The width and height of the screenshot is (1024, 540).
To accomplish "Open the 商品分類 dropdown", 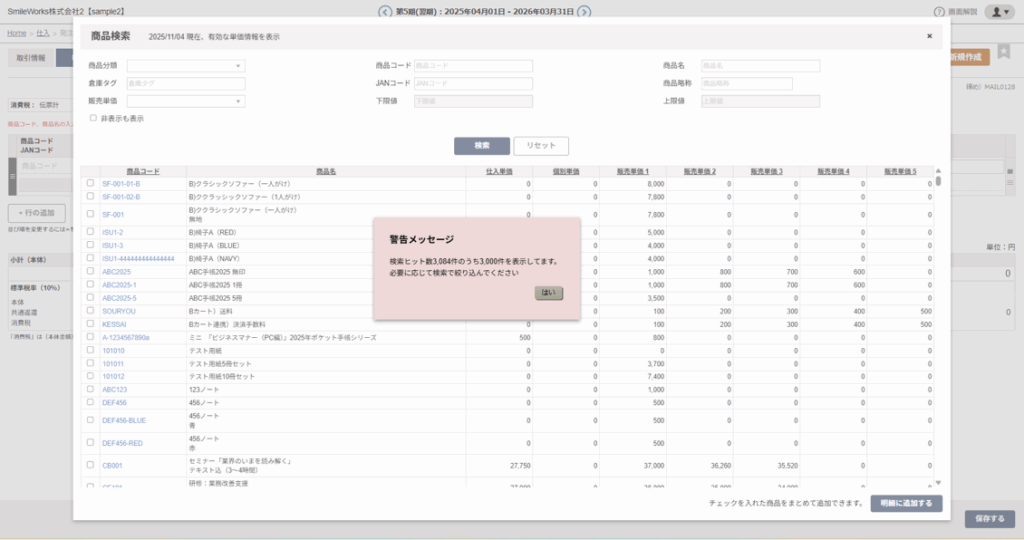I will [186, 66].
